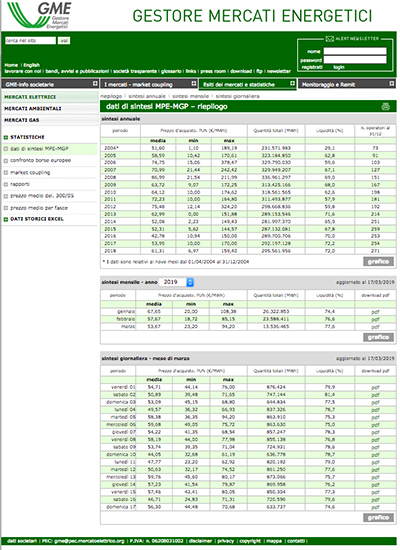Open contatti footer link
400x550 pixels.
pos(296,541)
